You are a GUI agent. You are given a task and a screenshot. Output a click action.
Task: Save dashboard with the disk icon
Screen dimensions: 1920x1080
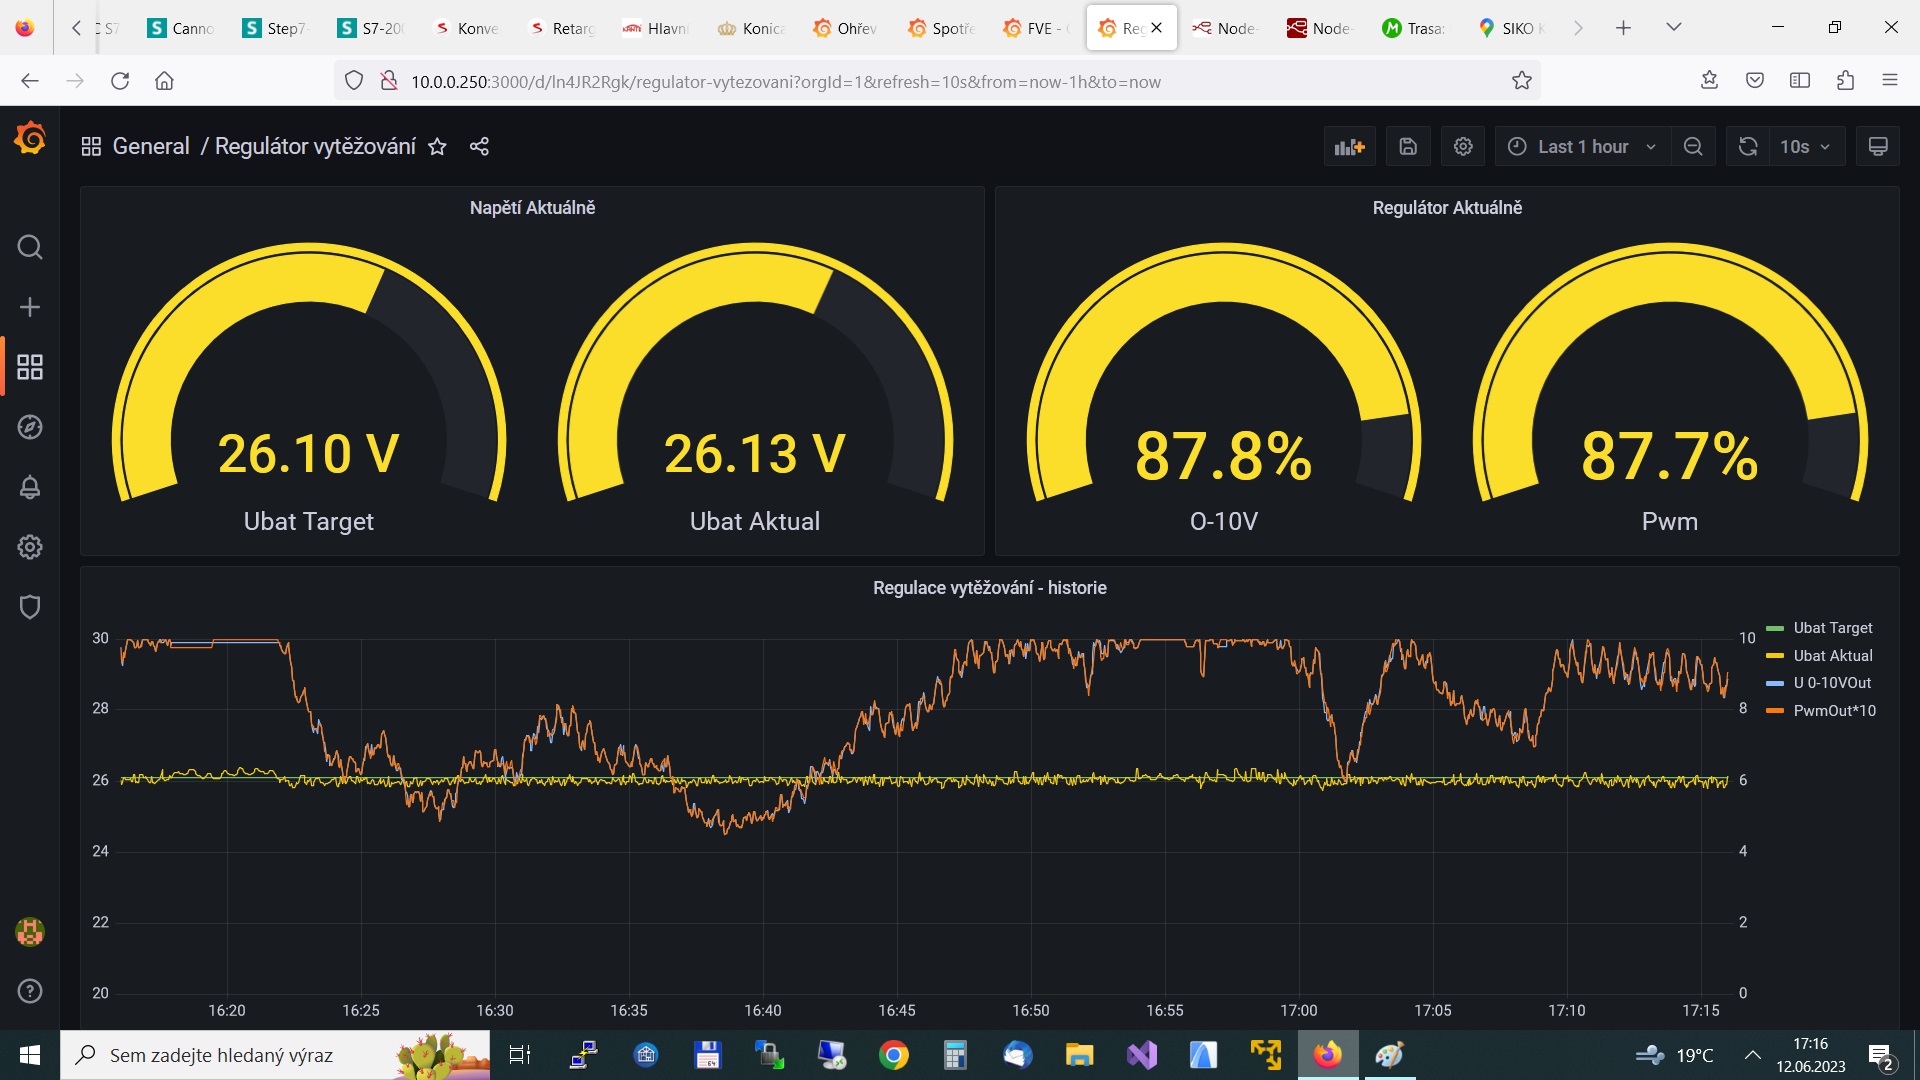1408,147
